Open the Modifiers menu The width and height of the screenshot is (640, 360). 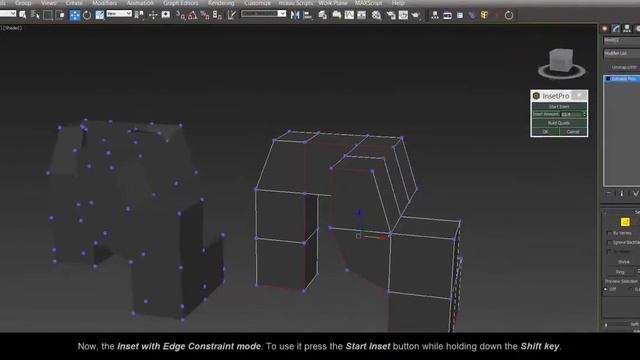(104, 3)
